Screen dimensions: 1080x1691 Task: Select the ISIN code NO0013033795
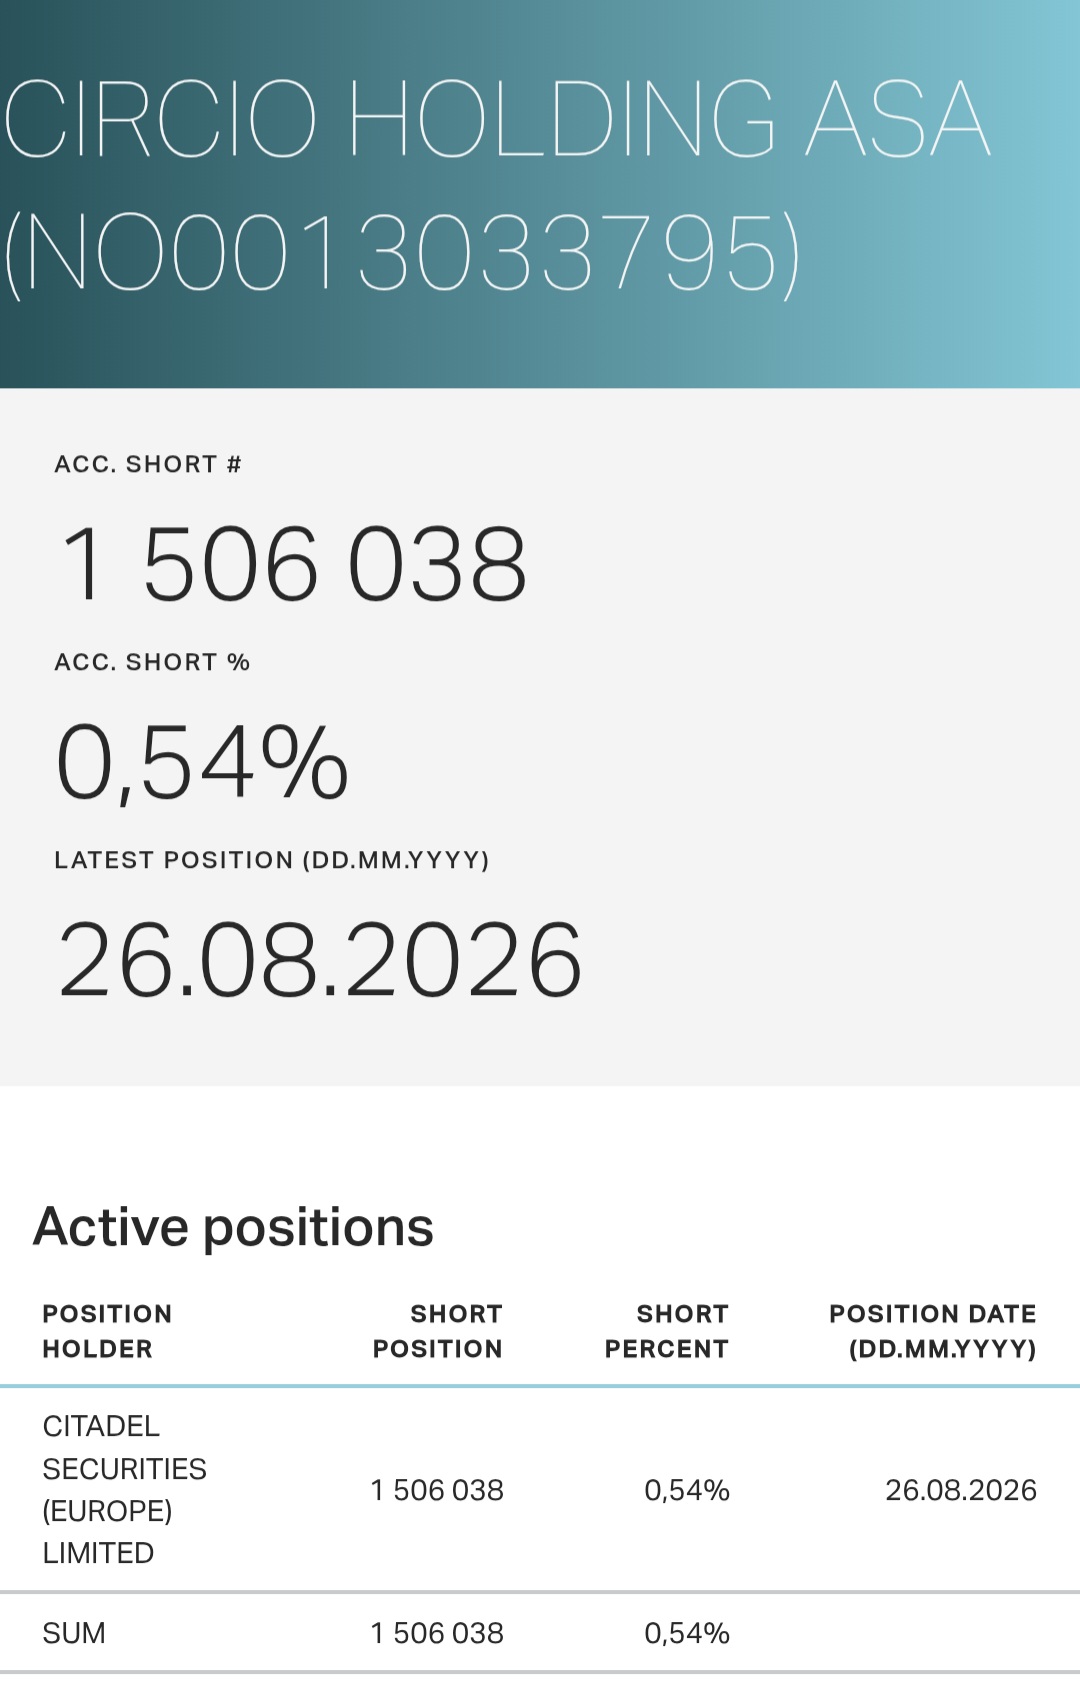[402, 253]
